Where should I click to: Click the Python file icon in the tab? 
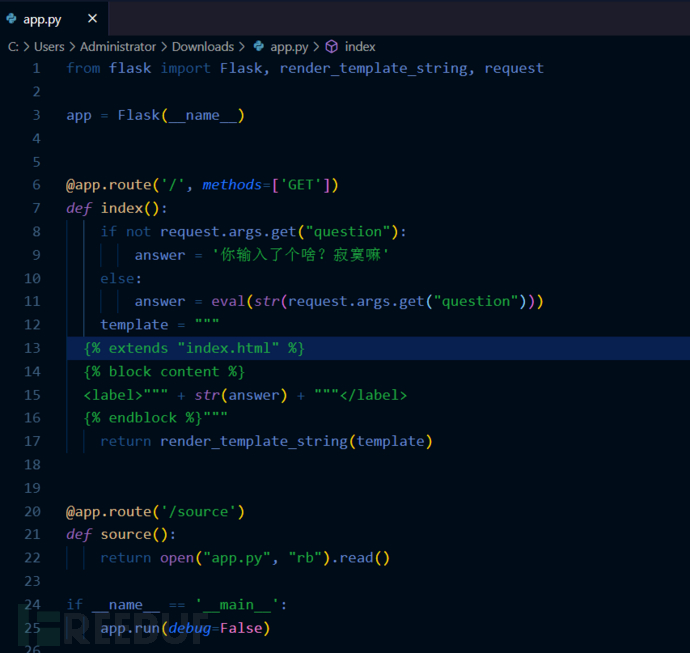11,19
